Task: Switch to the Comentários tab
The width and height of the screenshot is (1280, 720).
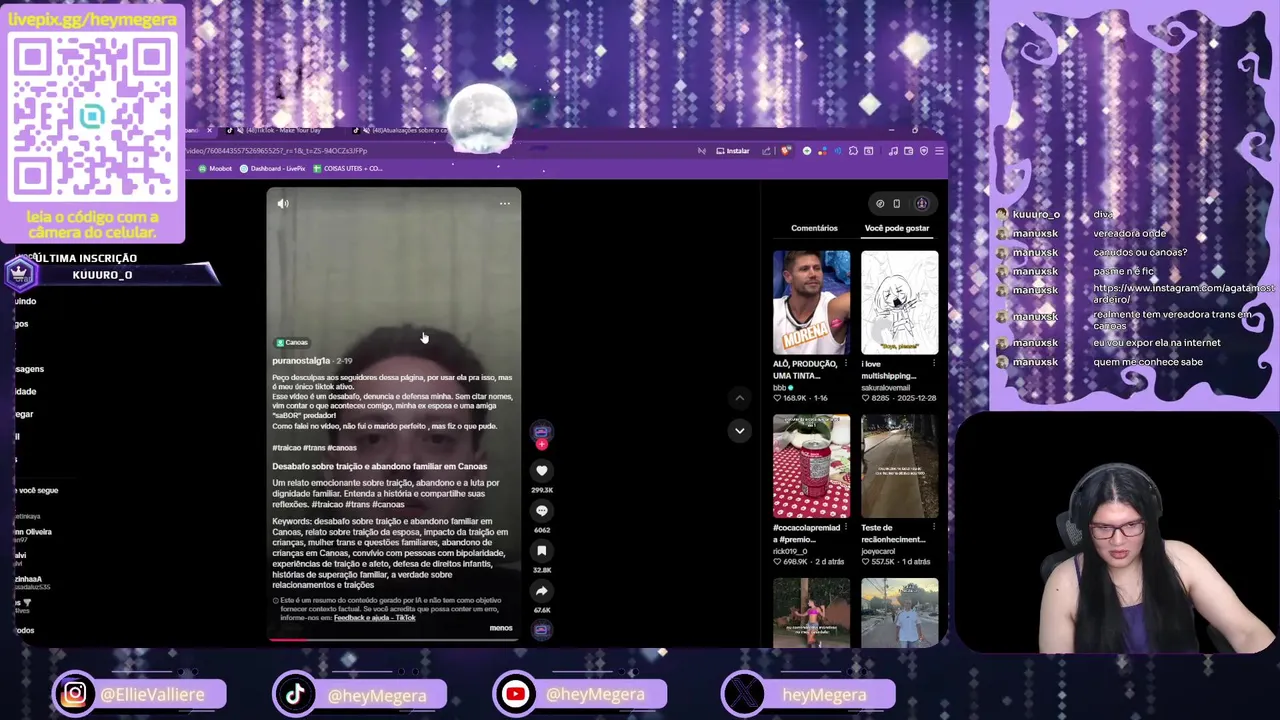Action: (x=814, y=228)
